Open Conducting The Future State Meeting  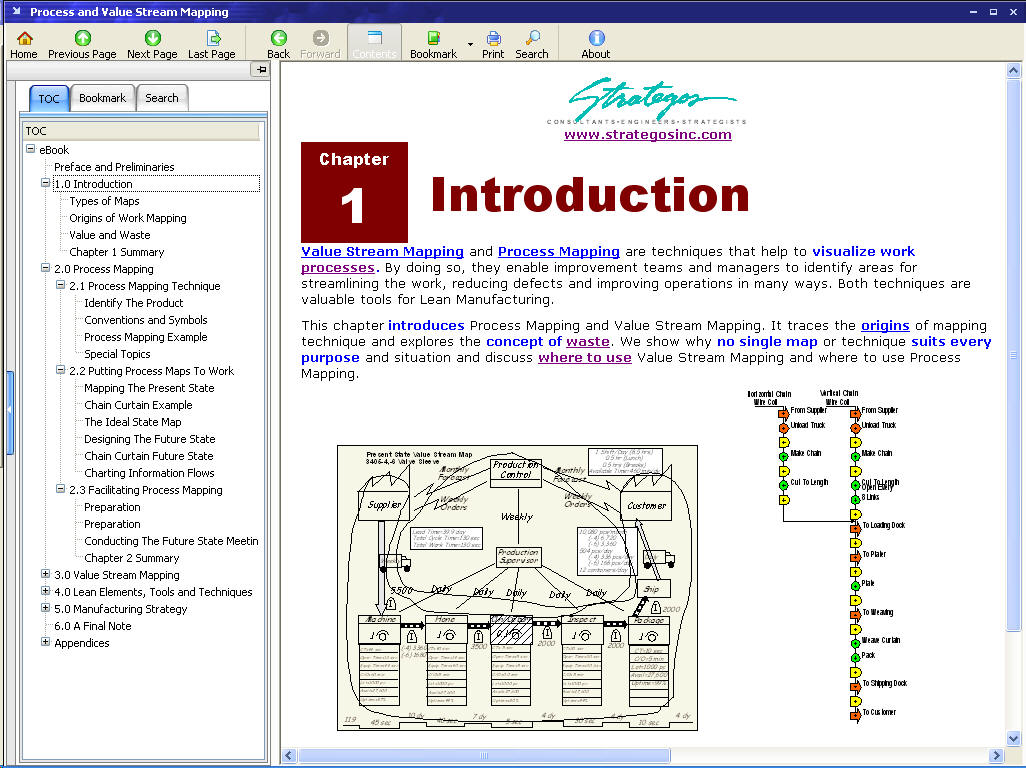click(x=171, y=541)
